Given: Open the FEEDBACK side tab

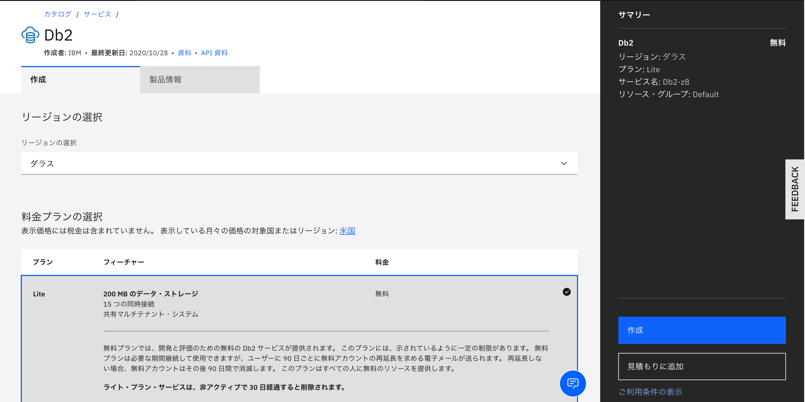Looking at the screenshot, I should click(795, 189).
